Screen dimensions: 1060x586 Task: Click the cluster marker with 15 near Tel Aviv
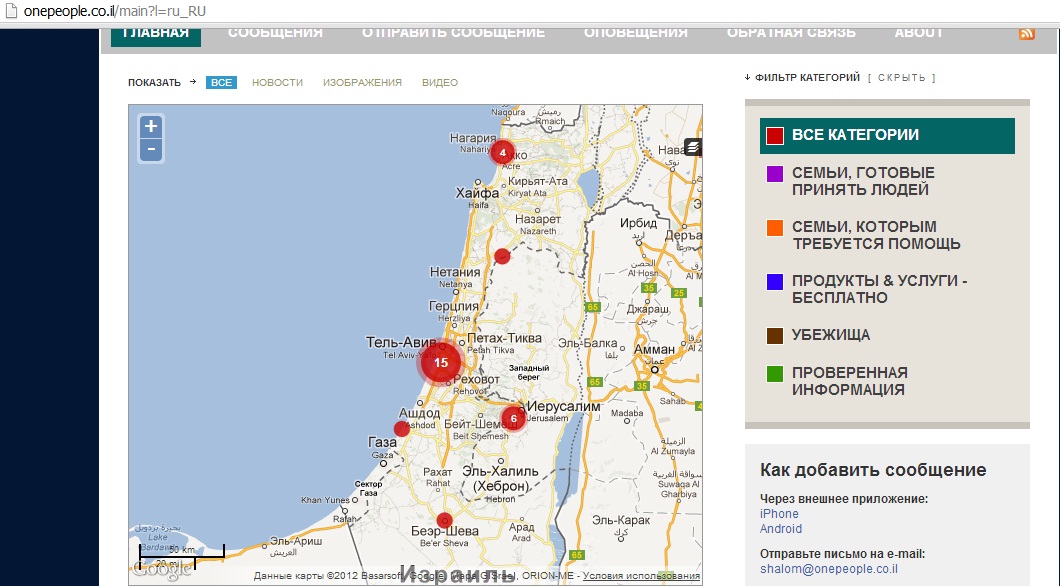440,363
